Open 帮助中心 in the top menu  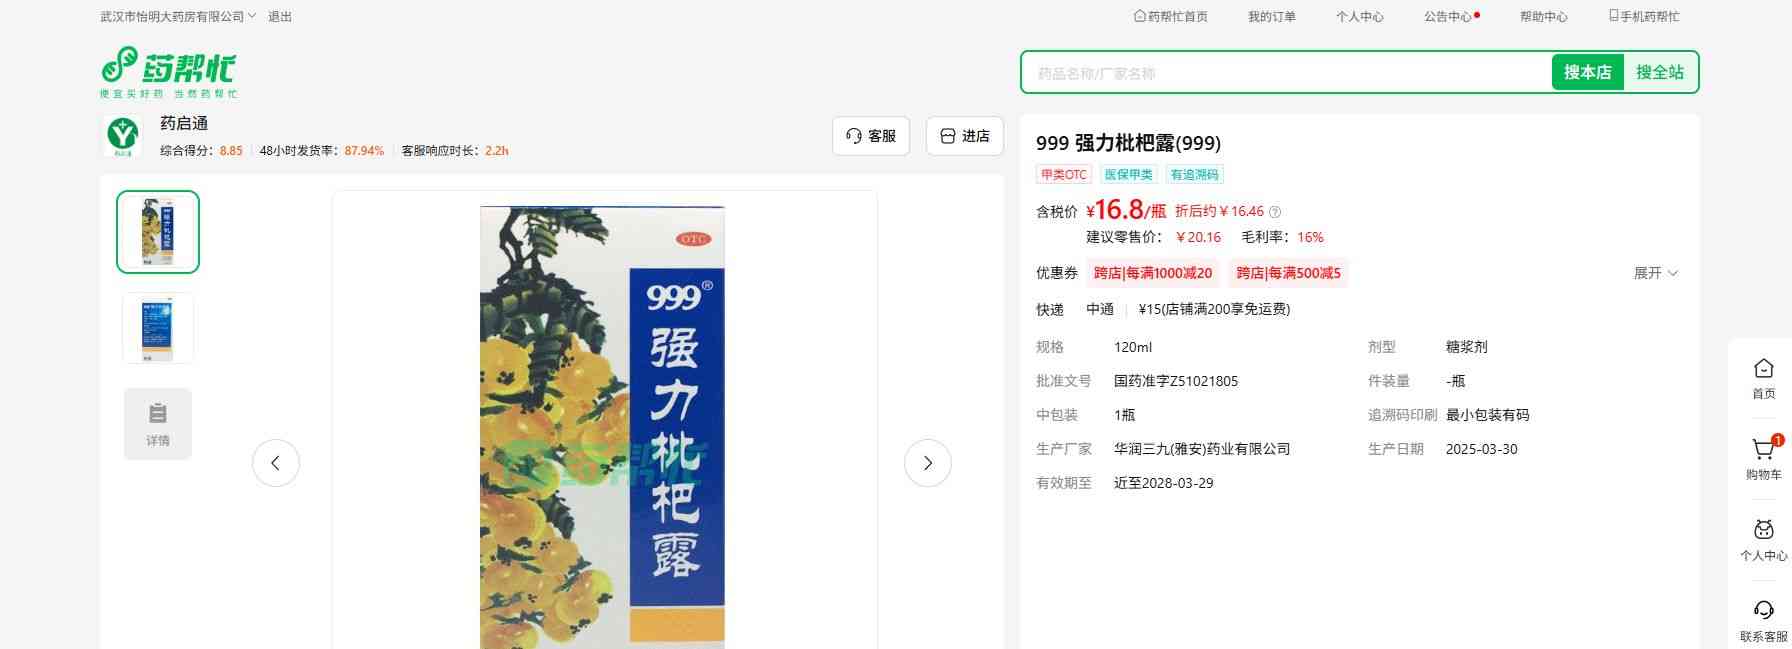pos(1543,17)
